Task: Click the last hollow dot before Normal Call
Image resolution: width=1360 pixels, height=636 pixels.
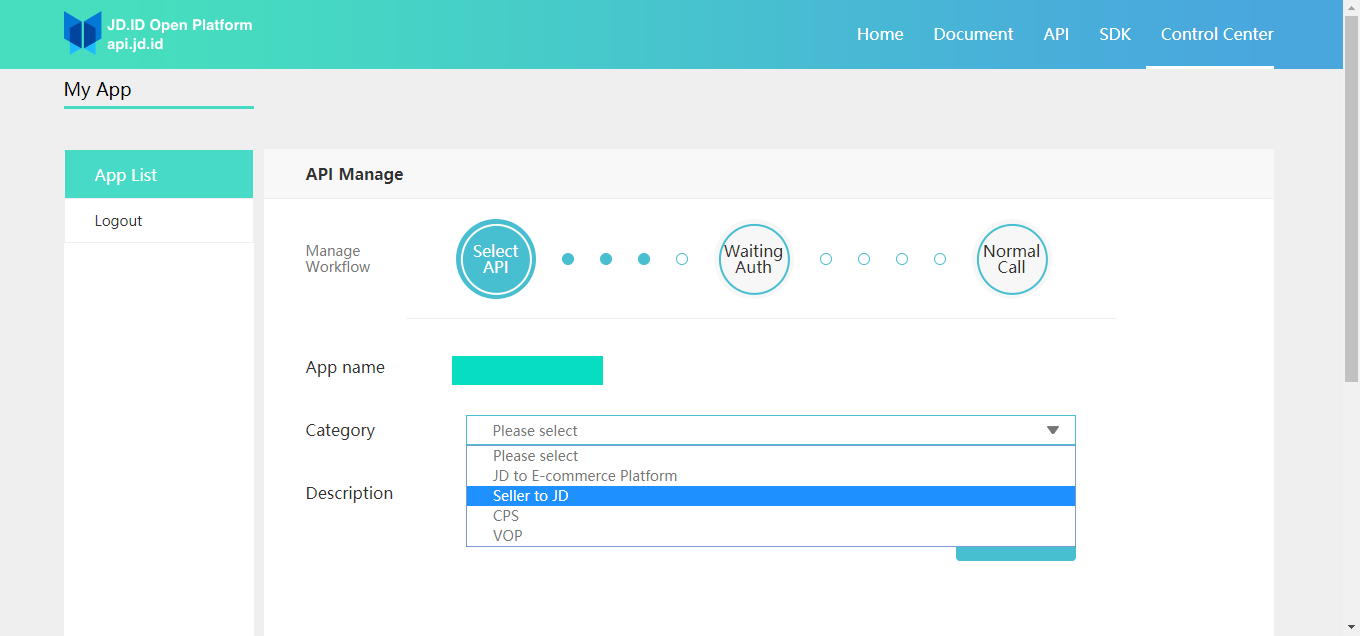Action: (x=940, y=259)
